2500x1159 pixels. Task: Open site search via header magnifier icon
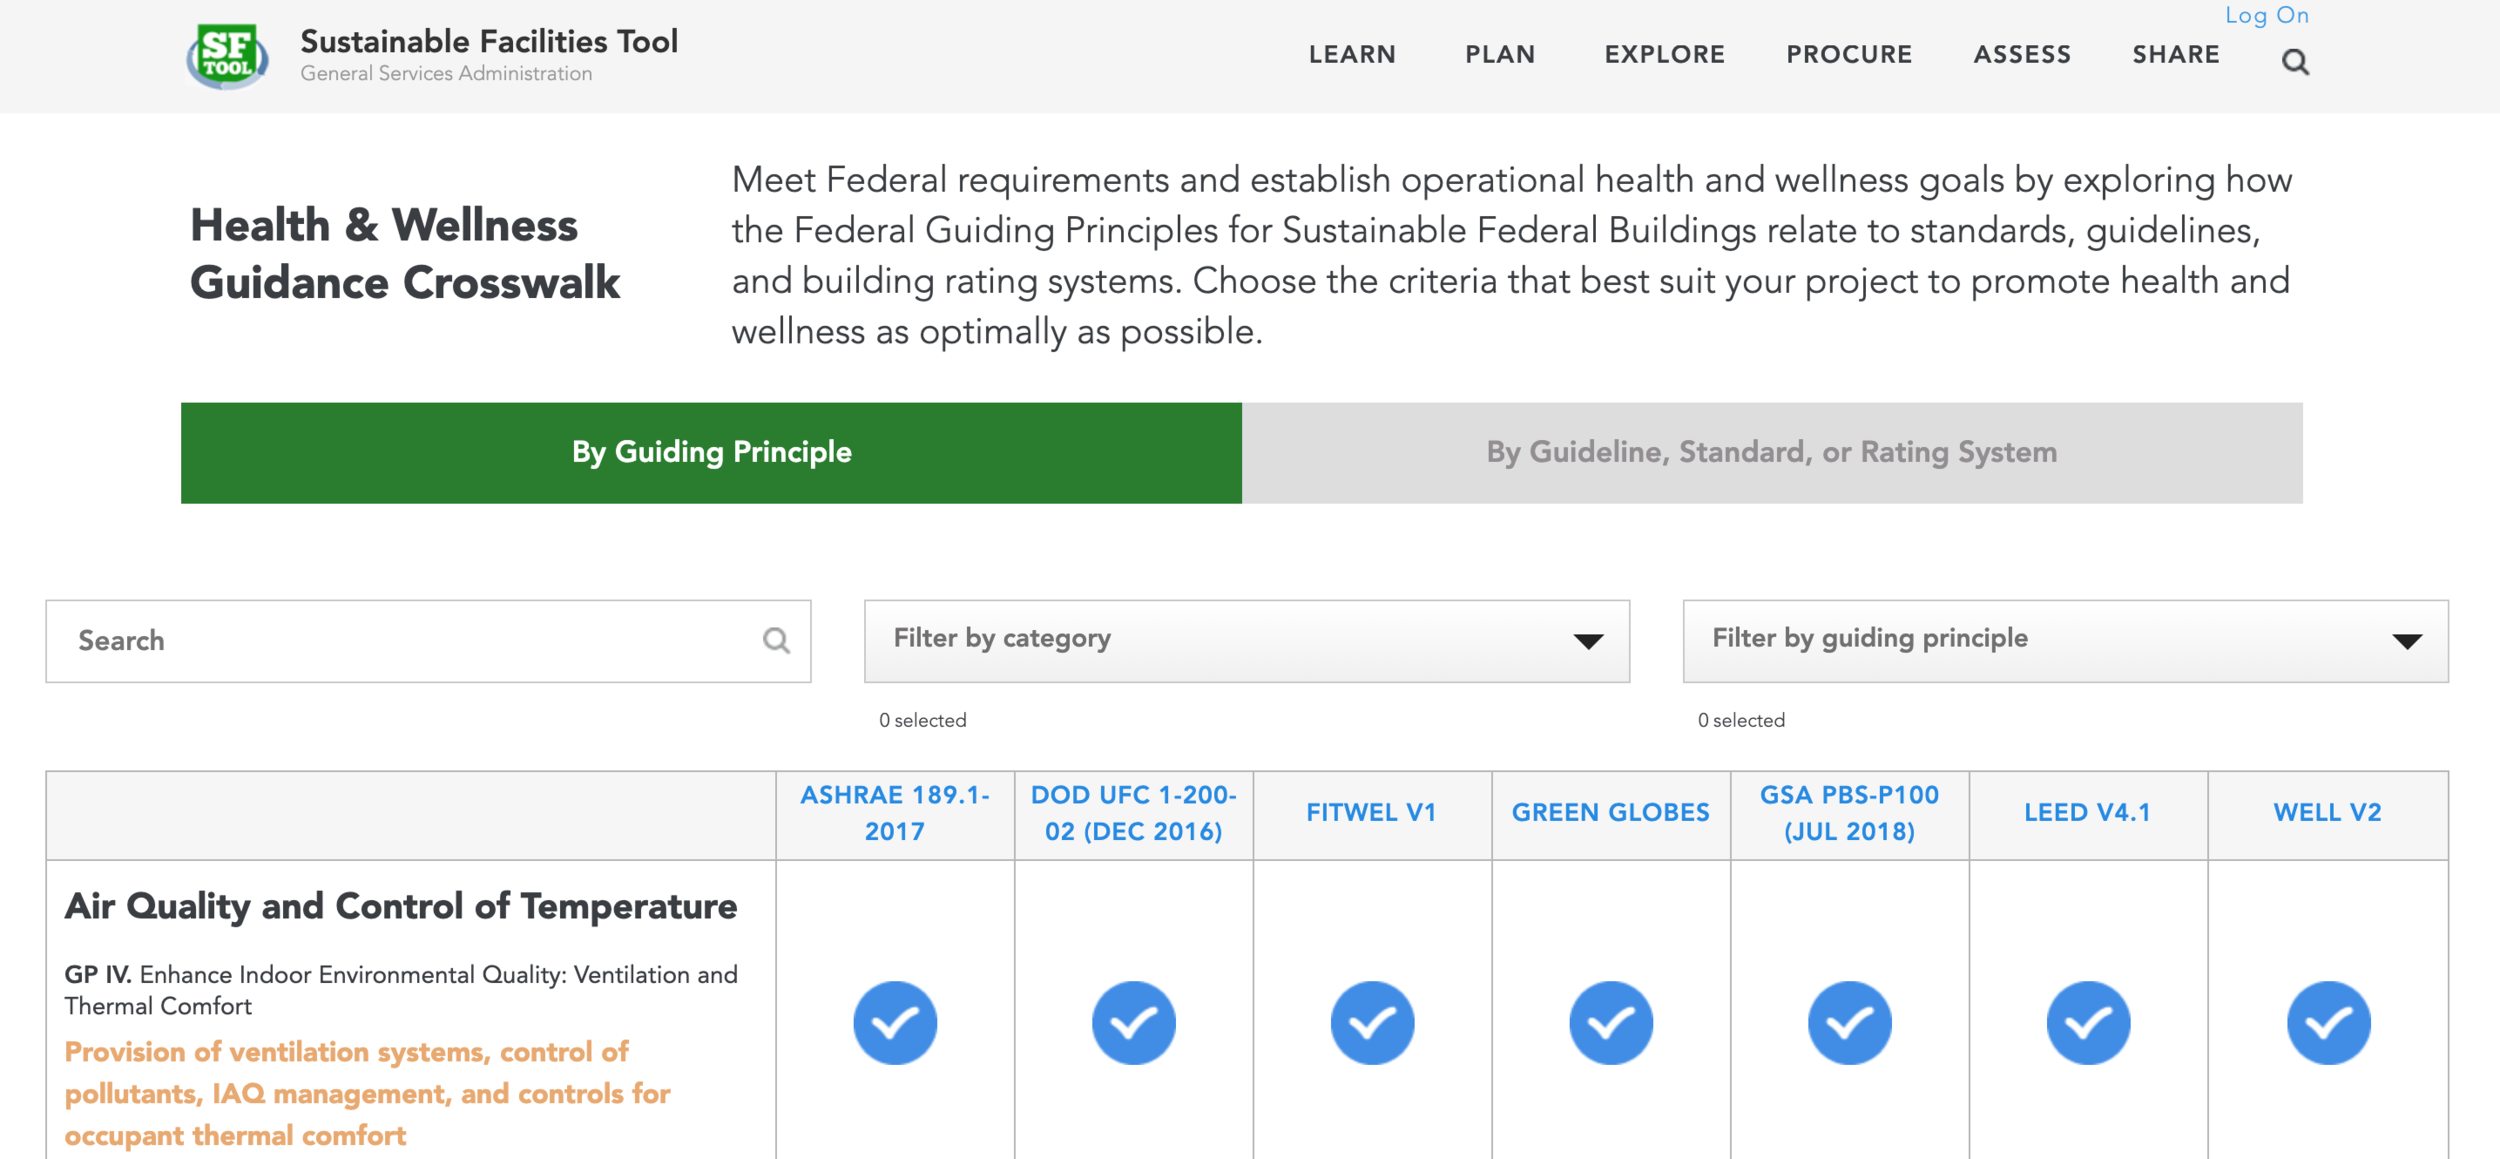2295,62
